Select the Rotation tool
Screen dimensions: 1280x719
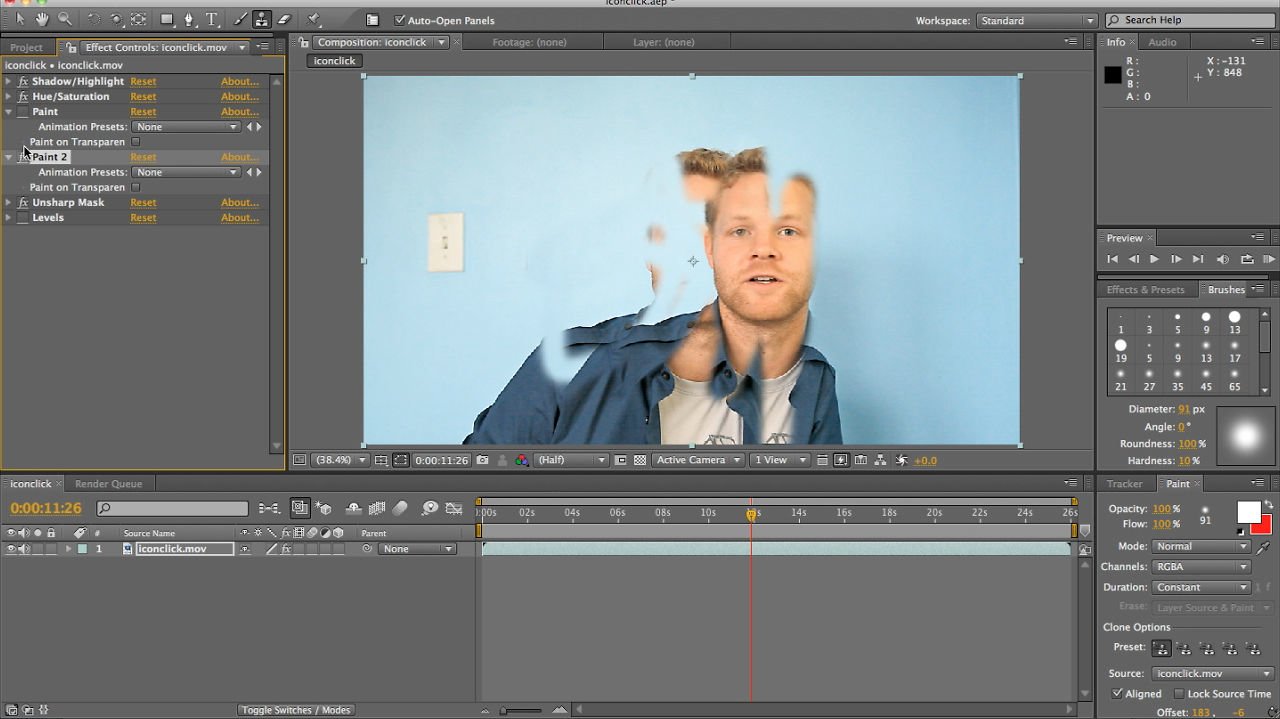(94, 19)
